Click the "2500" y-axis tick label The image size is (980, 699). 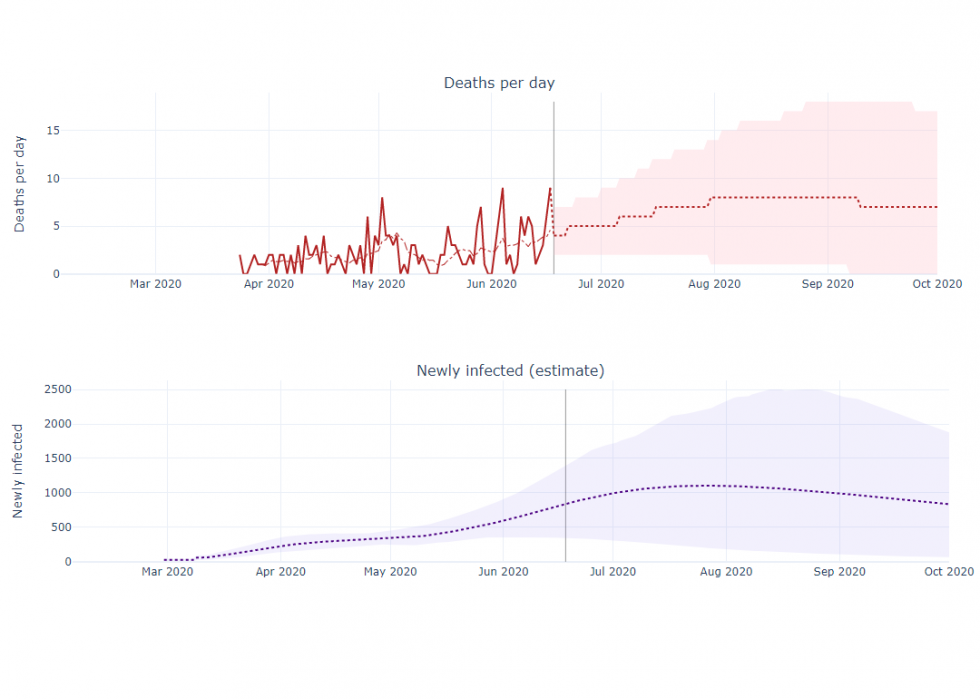[x=55, y=389]
